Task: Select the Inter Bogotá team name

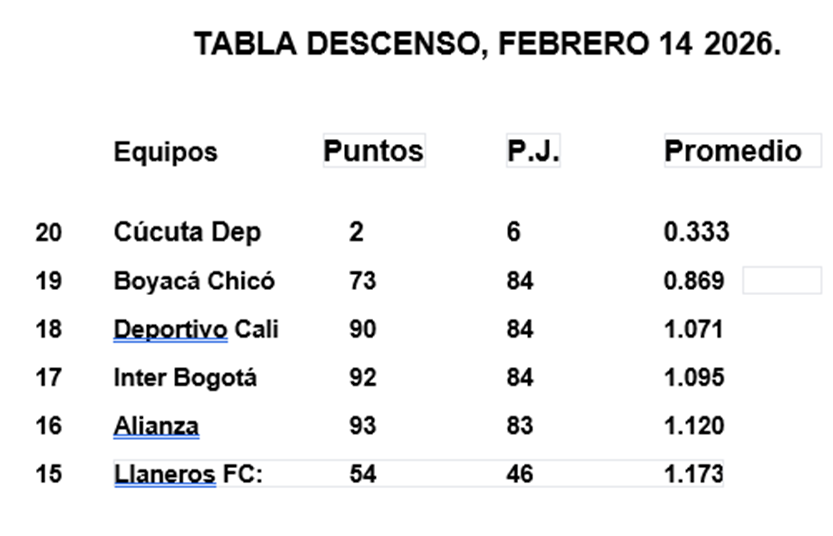Action: coord(185,378)
